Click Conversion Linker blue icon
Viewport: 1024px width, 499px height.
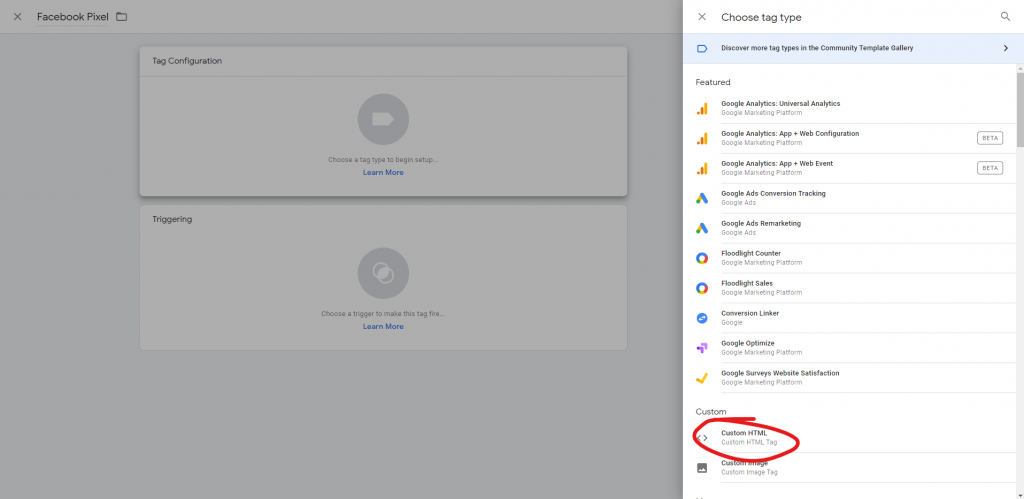point(702,318)
